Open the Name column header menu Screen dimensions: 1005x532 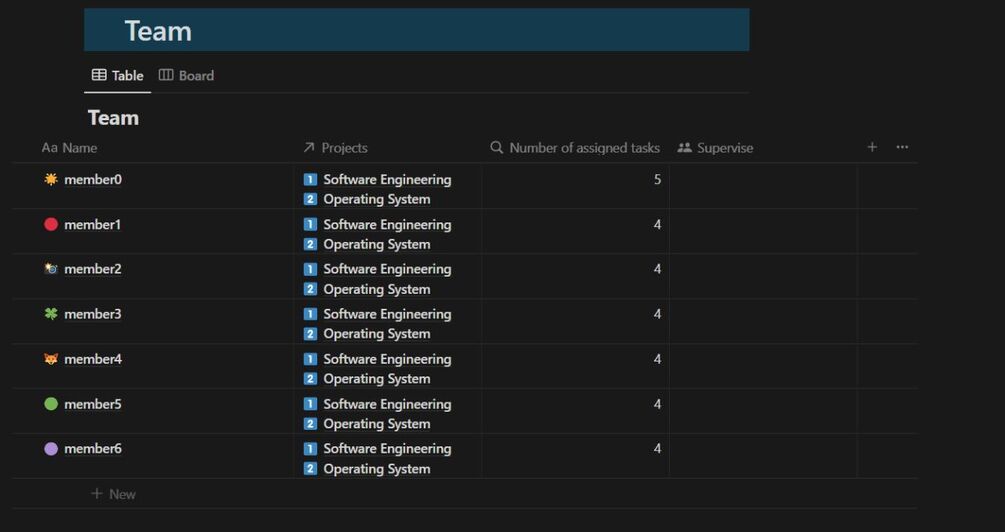coord(70,148)
